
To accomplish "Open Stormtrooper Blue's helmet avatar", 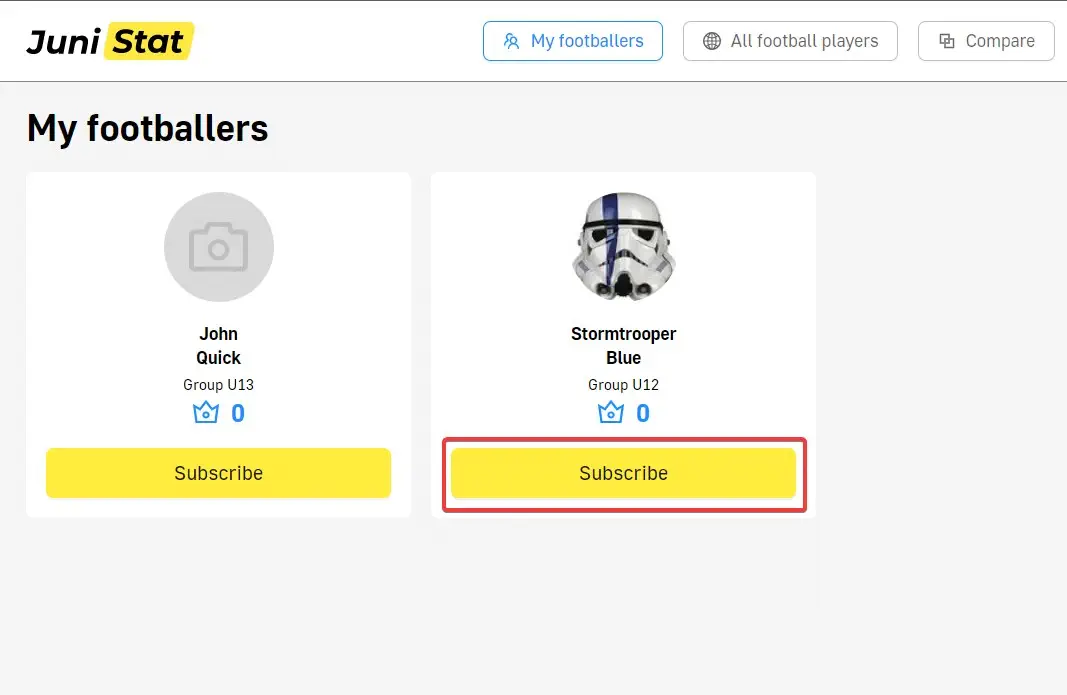I will tap(623, 247).
